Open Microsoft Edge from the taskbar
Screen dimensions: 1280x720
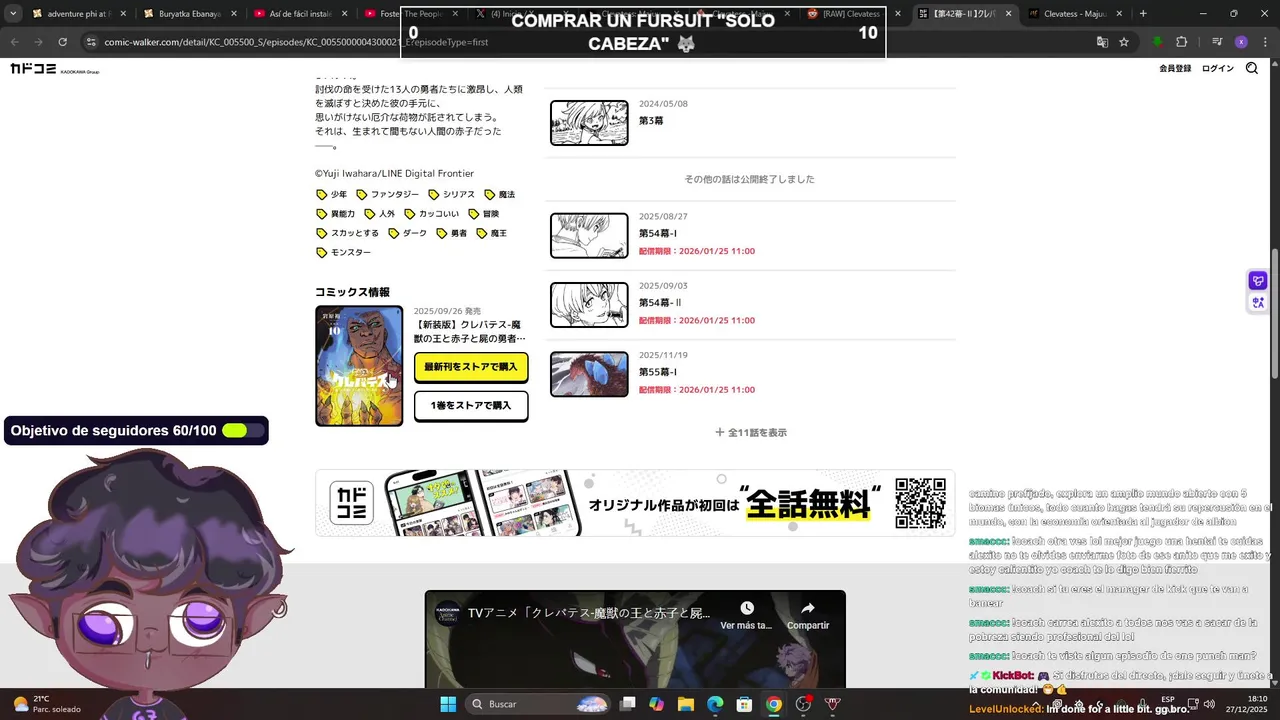(715, 704)
